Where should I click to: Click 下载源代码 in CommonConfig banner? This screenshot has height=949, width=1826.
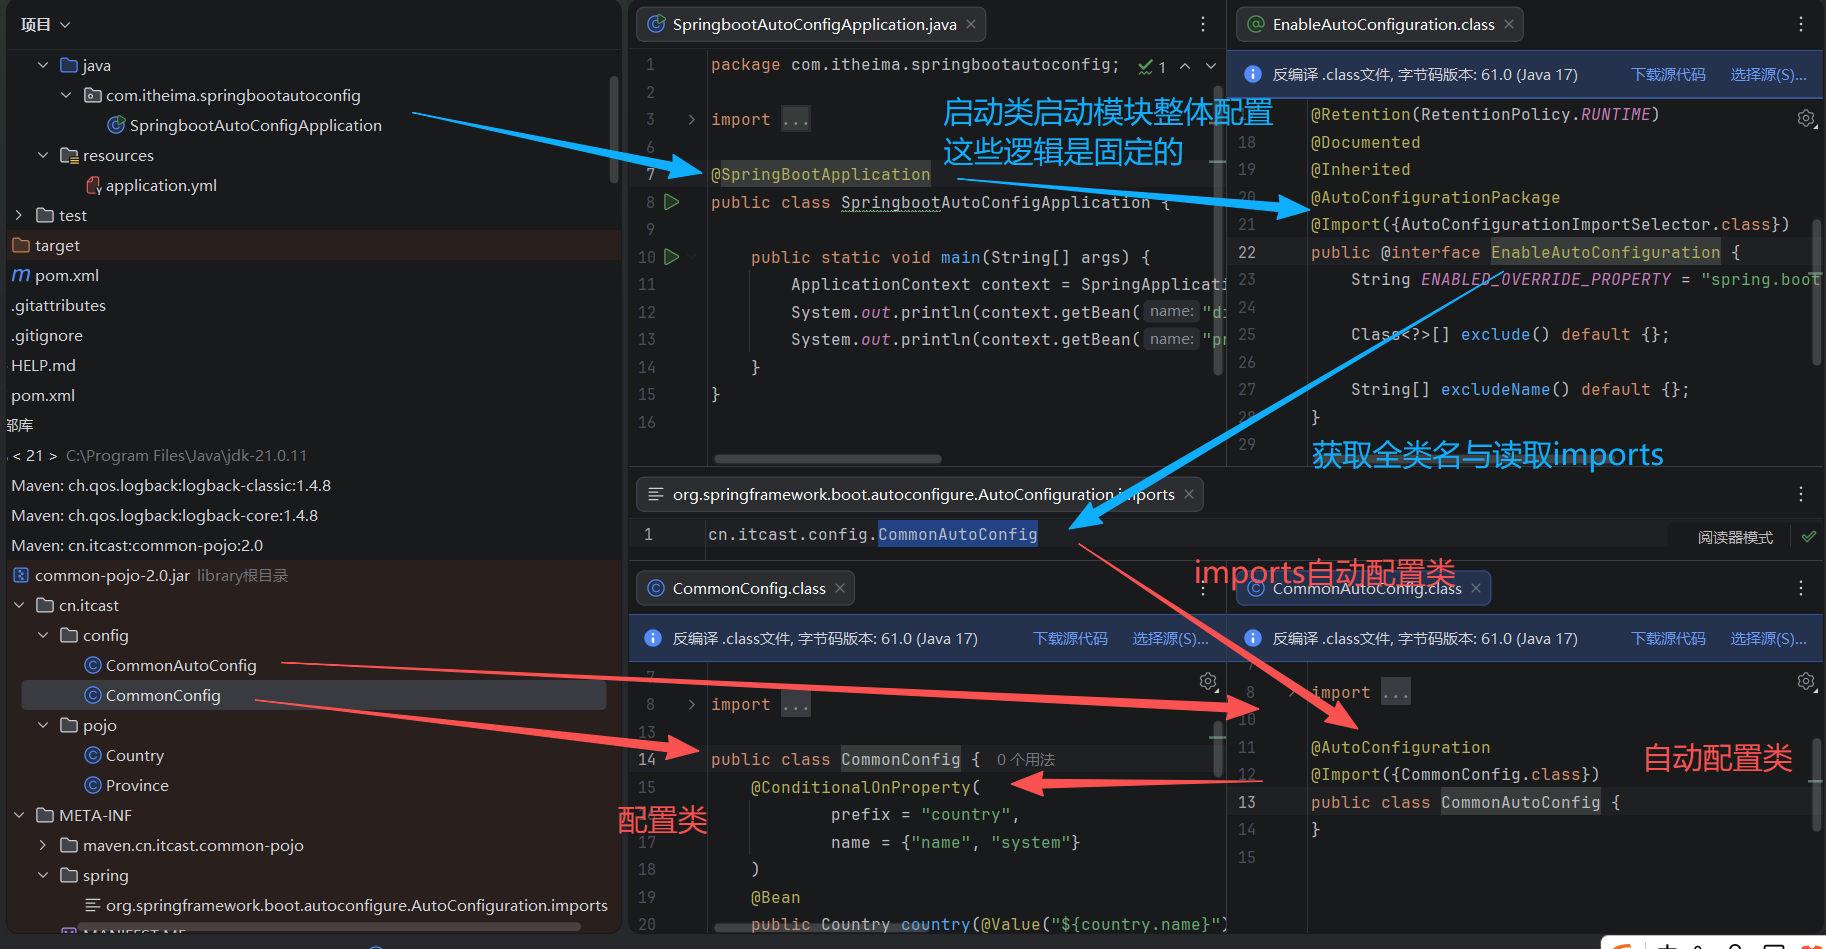pyautogui.click(x=1070, y=639)
